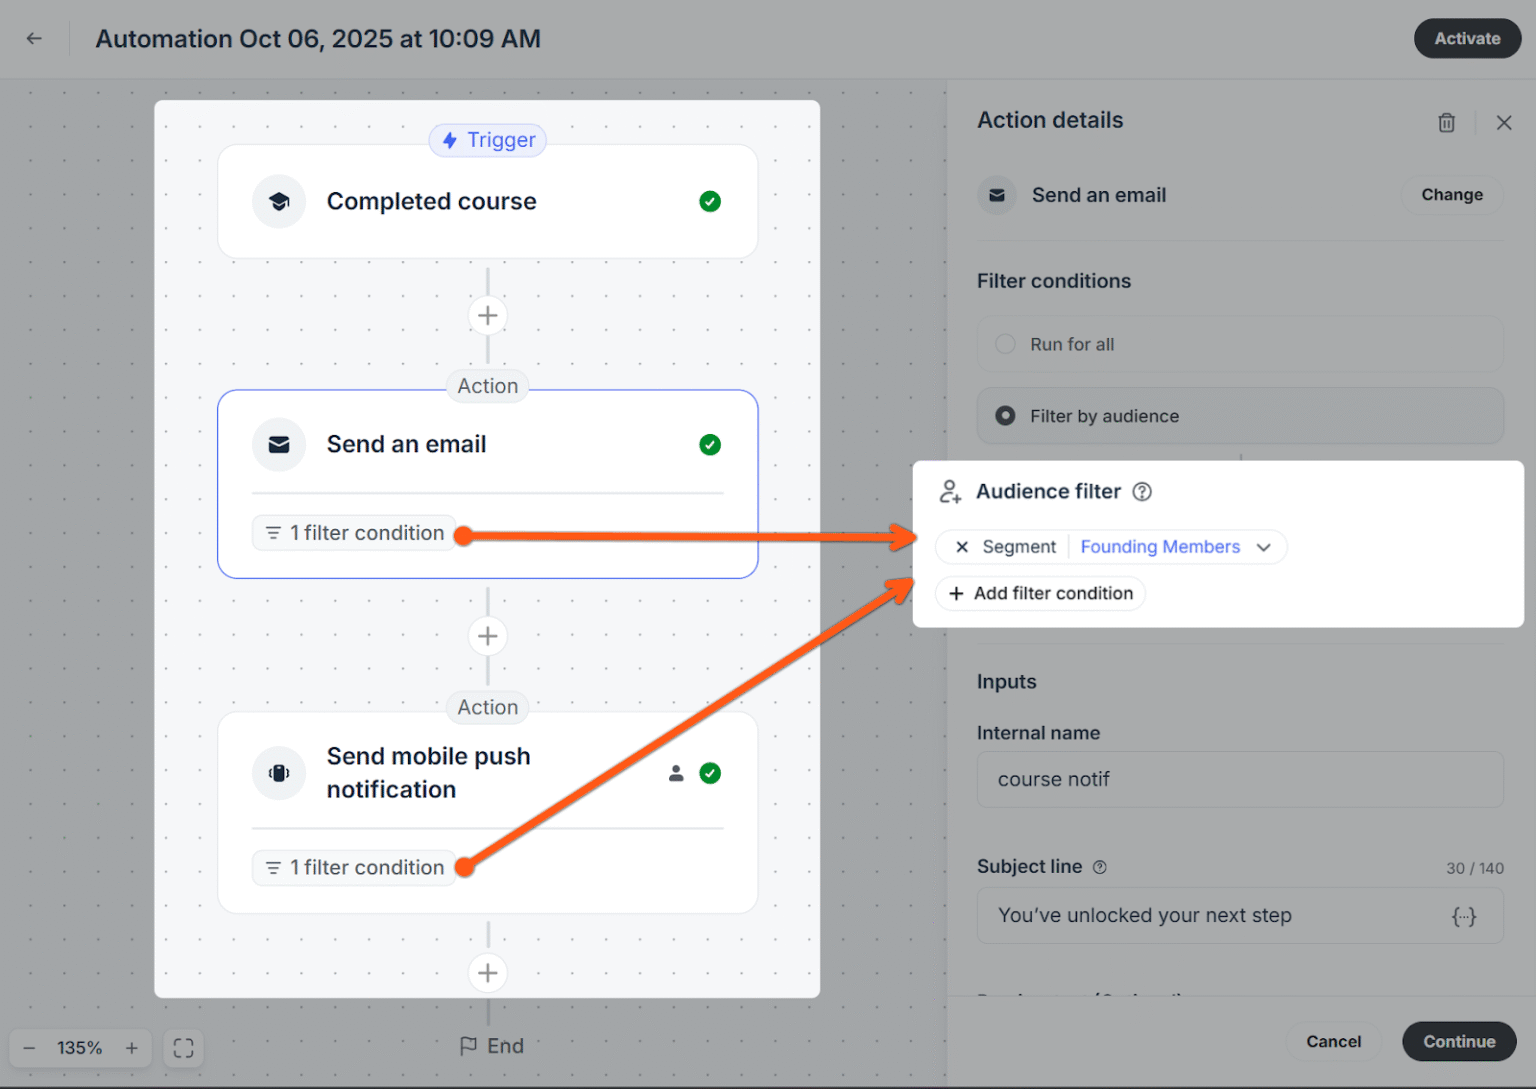The image size is (1536, 1089).
Task: Open push notification's 1 filter condition
Action: 354,868
